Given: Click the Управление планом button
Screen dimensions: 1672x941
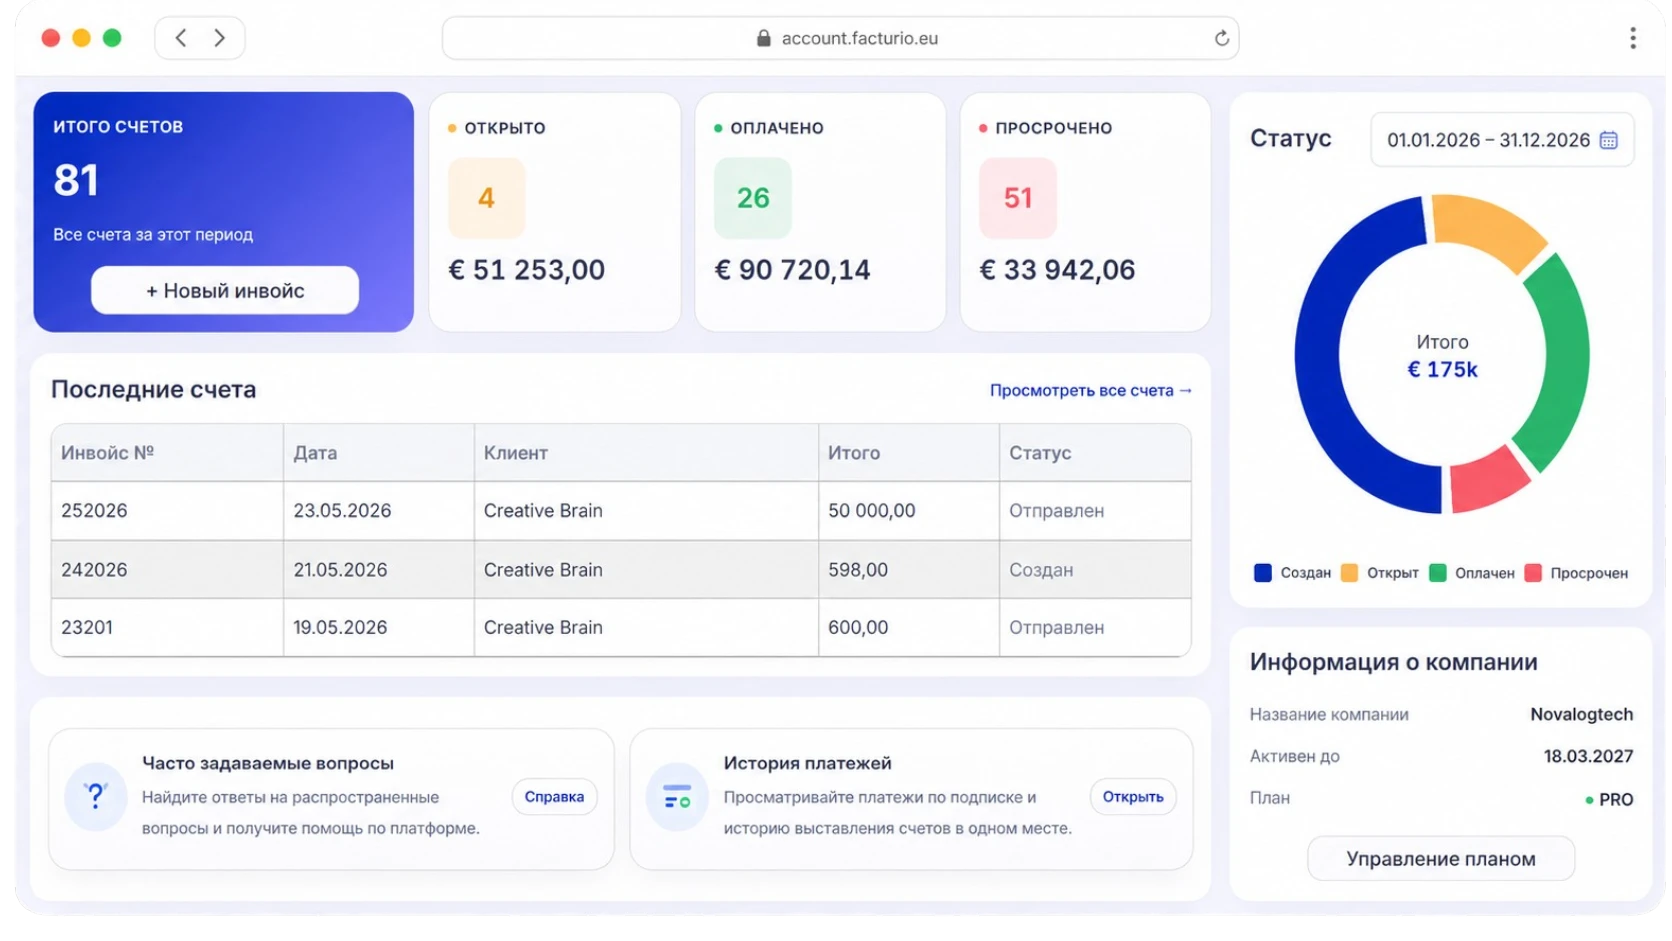Looking at the screenshot, I should point(1441,858).
